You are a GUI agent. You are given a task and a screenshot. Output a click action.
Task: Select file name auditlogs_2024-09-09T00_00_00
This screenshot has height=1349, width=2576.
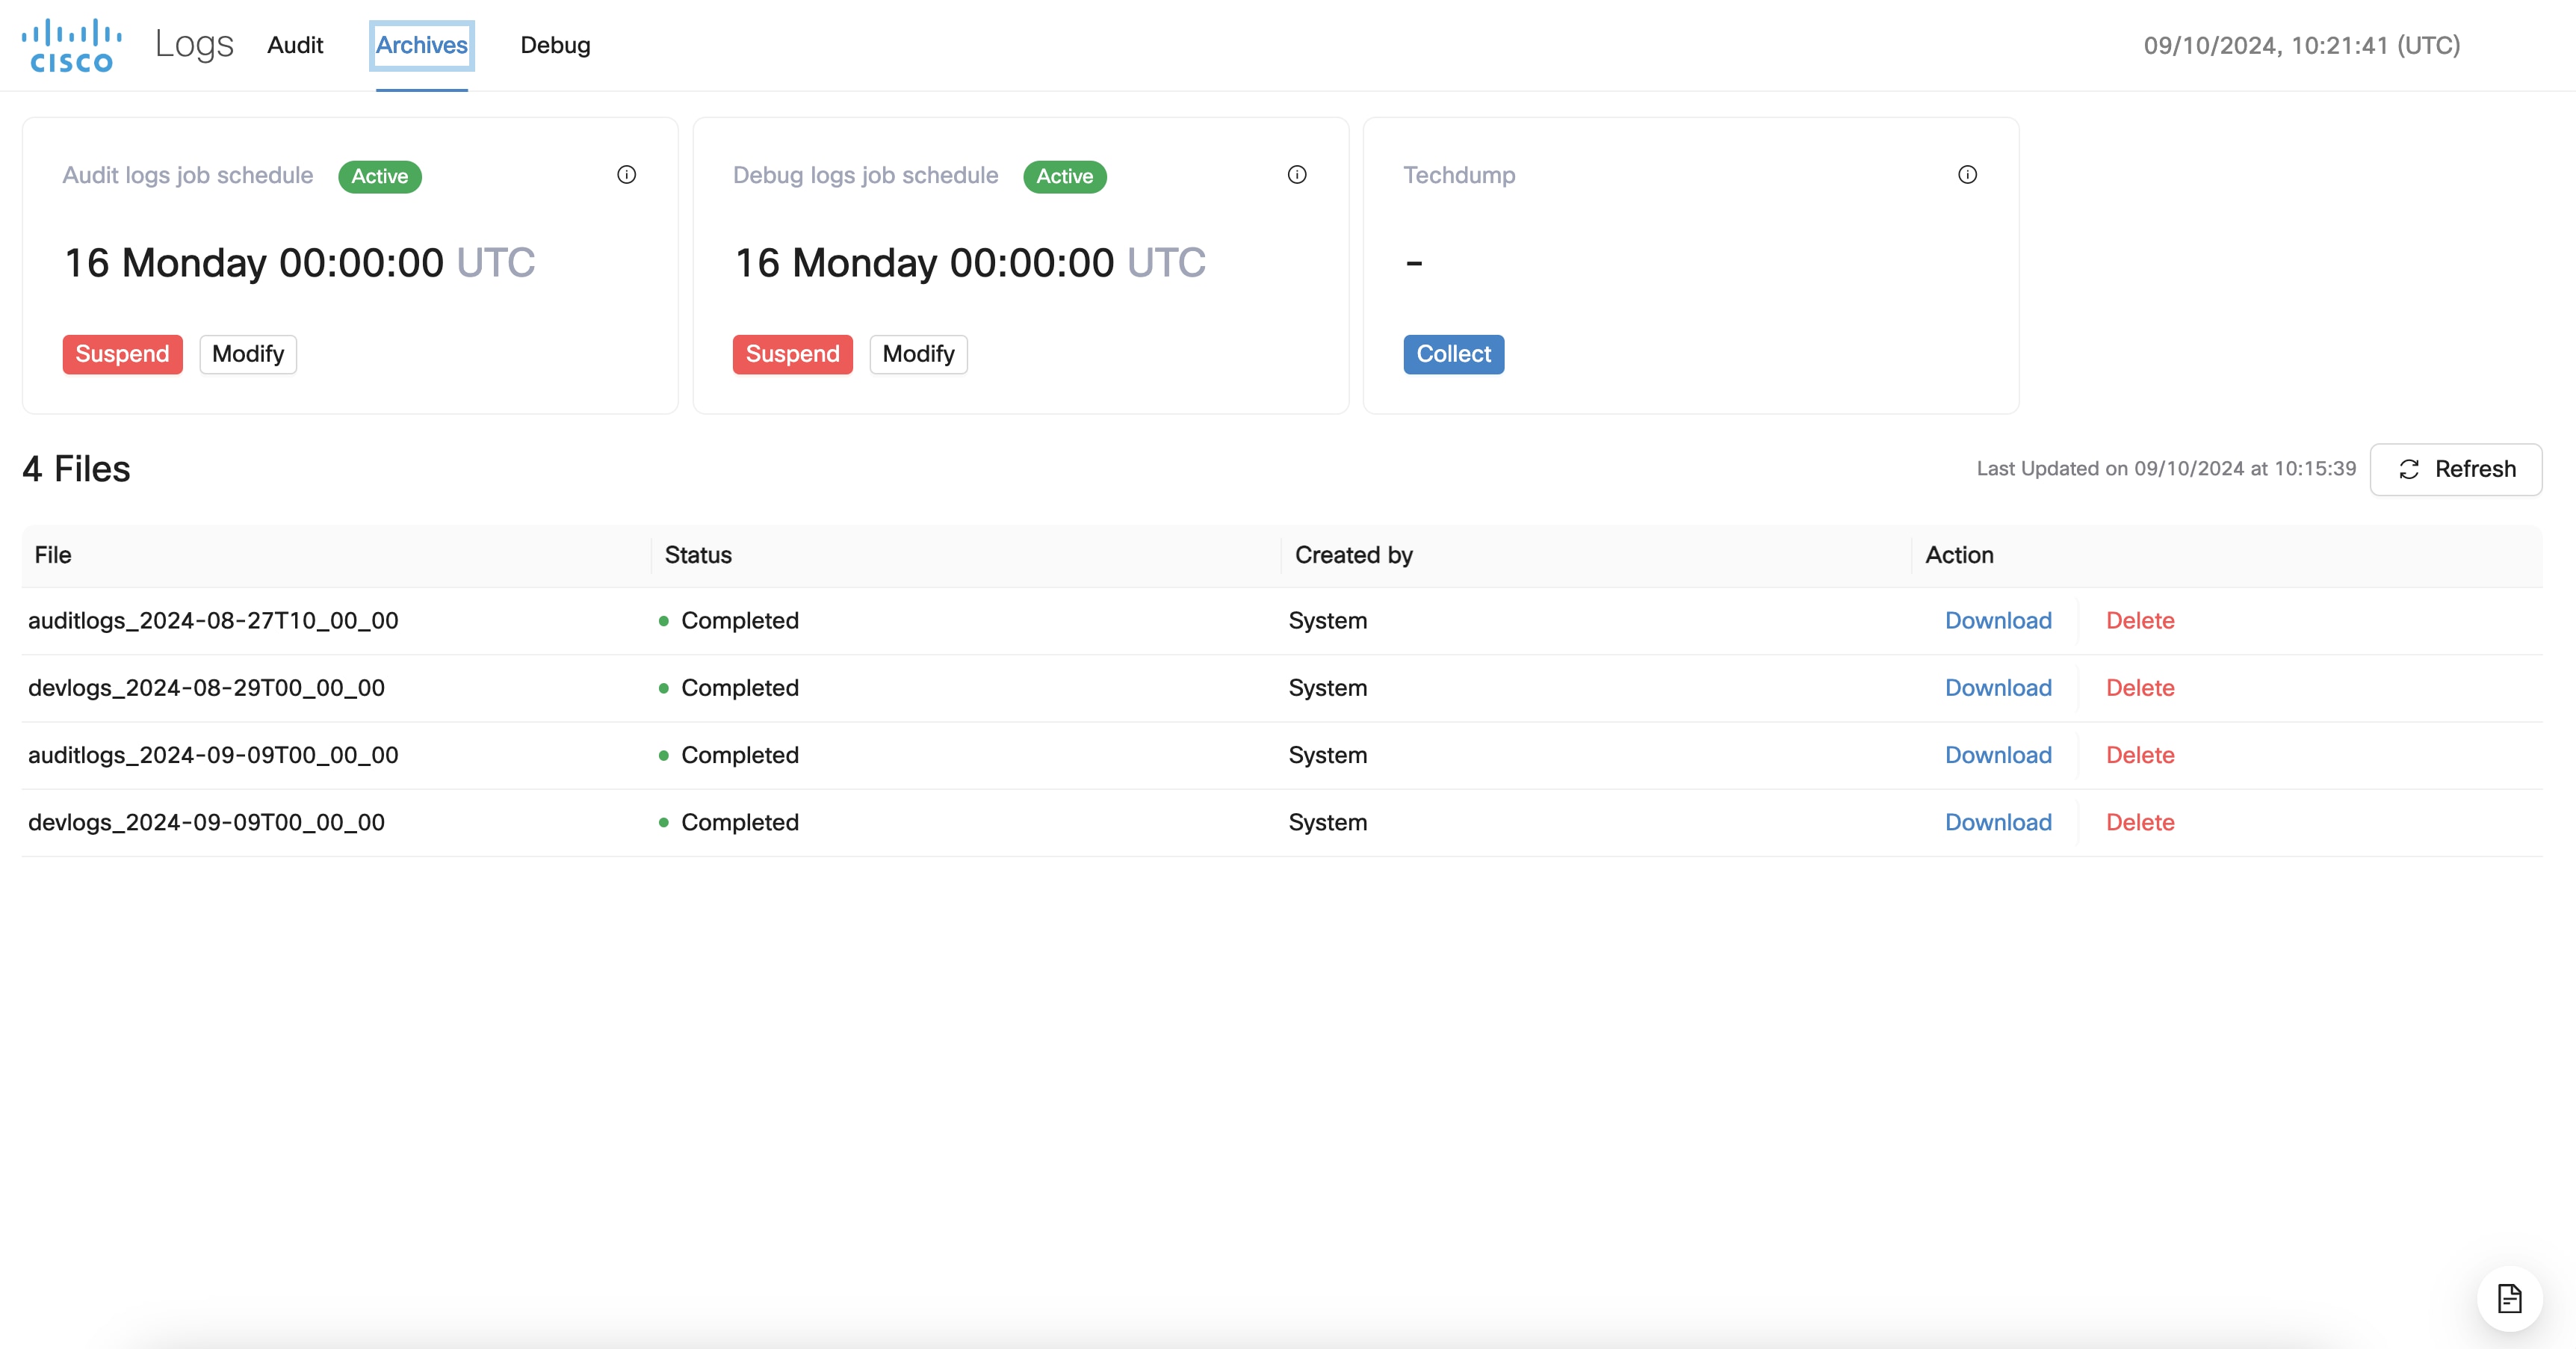pyautogui.click(x=213, y=755)
